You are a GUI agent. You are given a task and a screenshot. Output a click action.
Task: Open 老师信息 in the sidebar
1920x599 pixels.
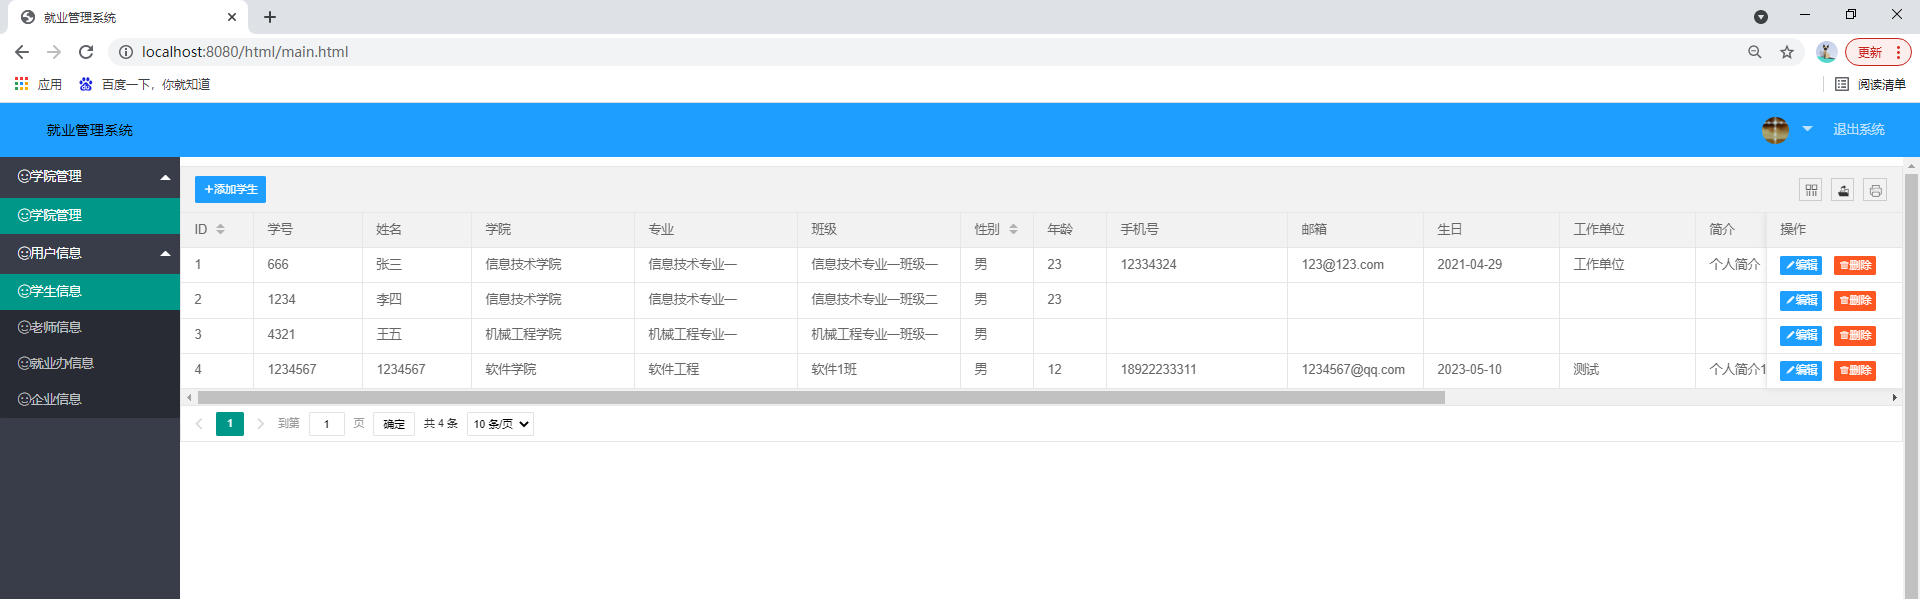(90, 327)
